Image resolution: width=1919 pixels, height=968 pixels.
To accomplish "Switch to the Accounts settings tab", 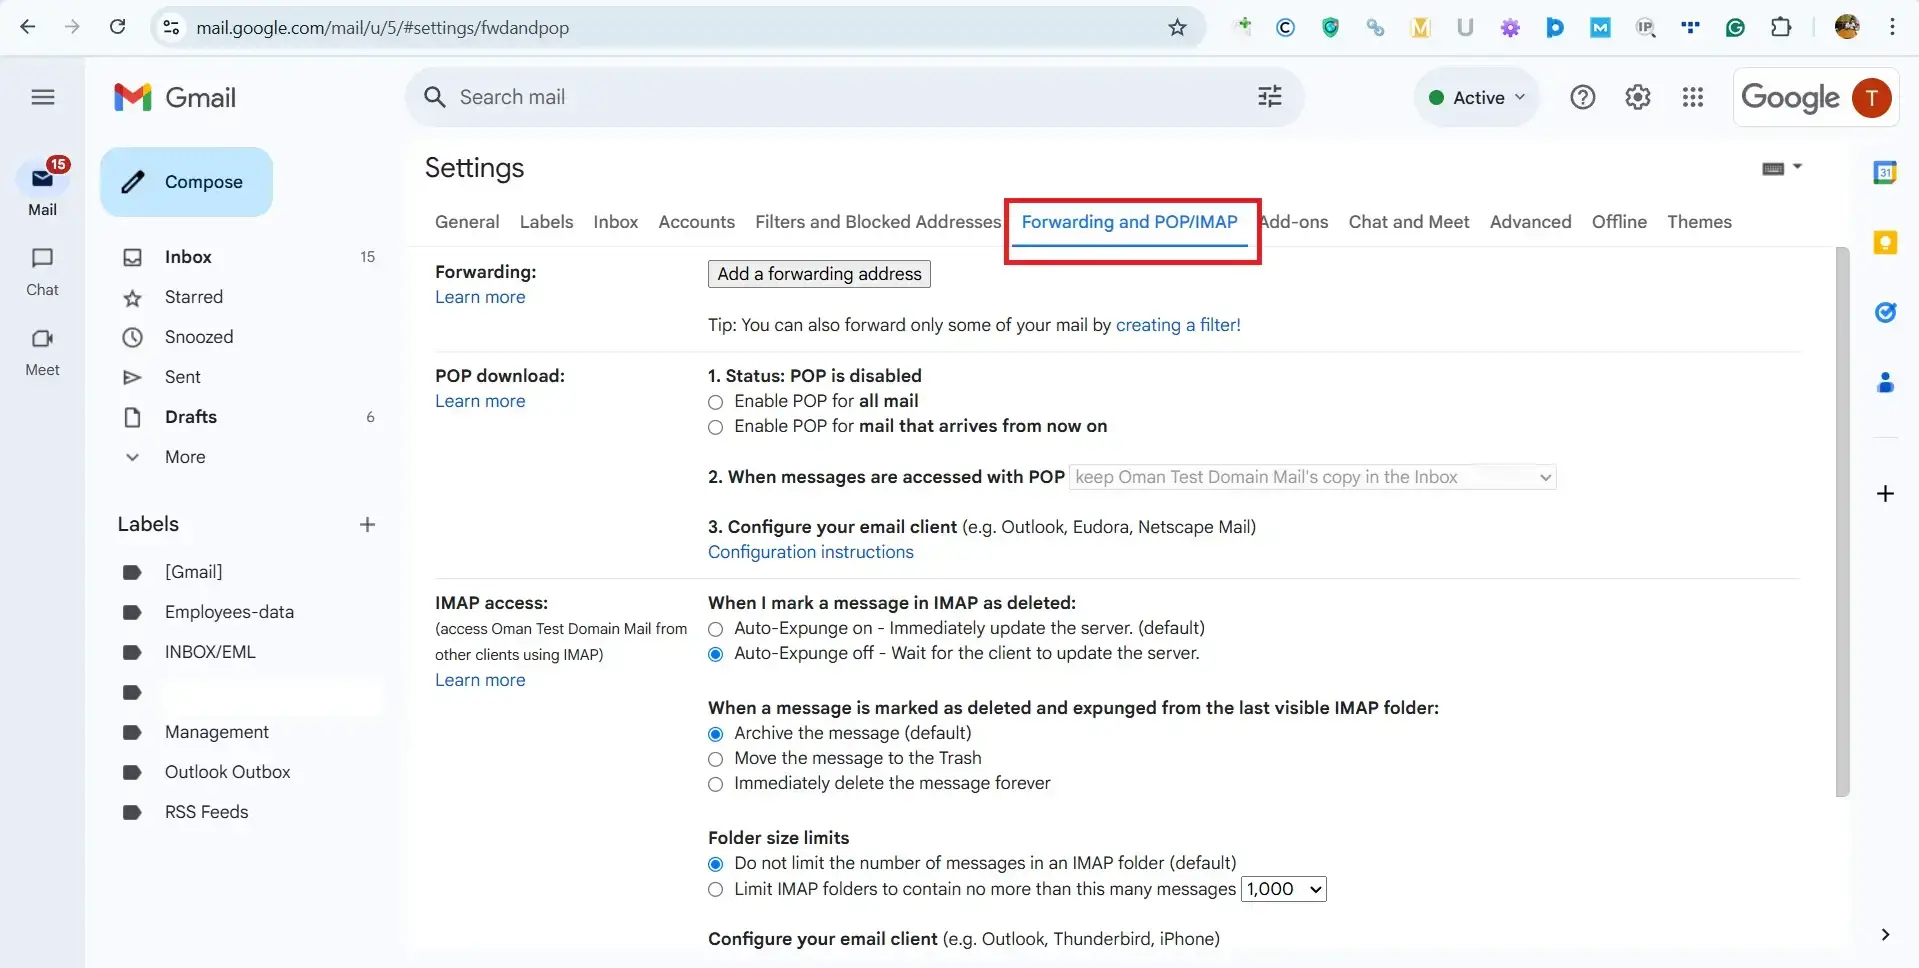I will tap(696, 222).
